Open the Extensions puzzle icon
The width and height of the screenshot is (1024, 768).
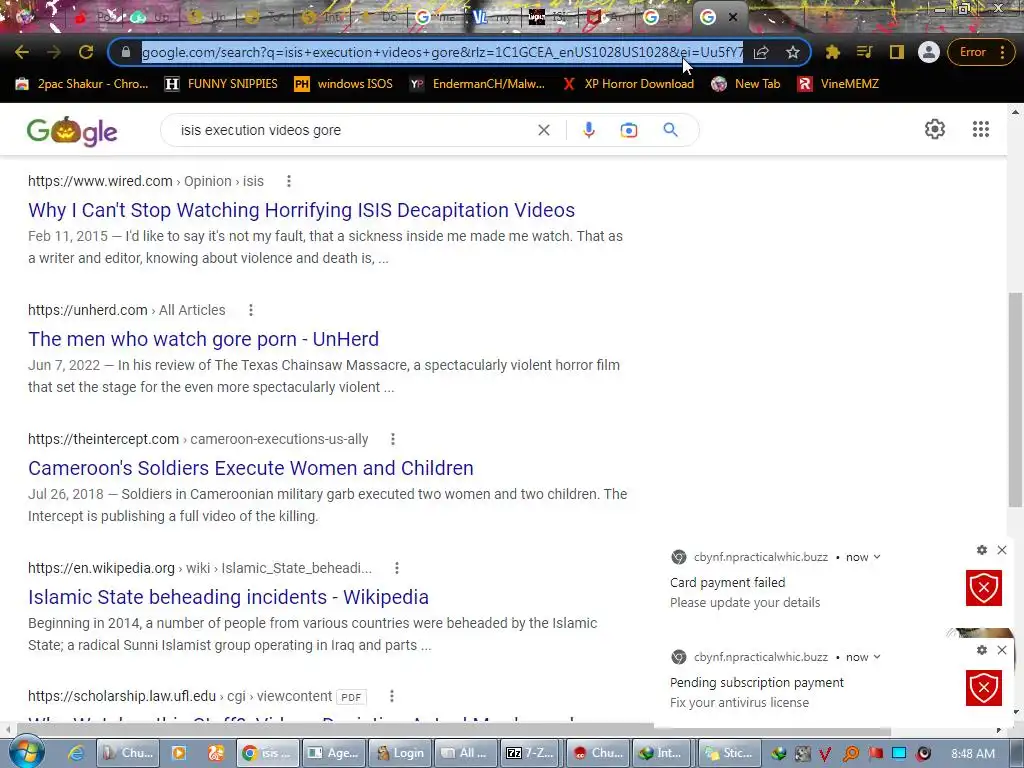pyautogui.click(x=832, y=52)
